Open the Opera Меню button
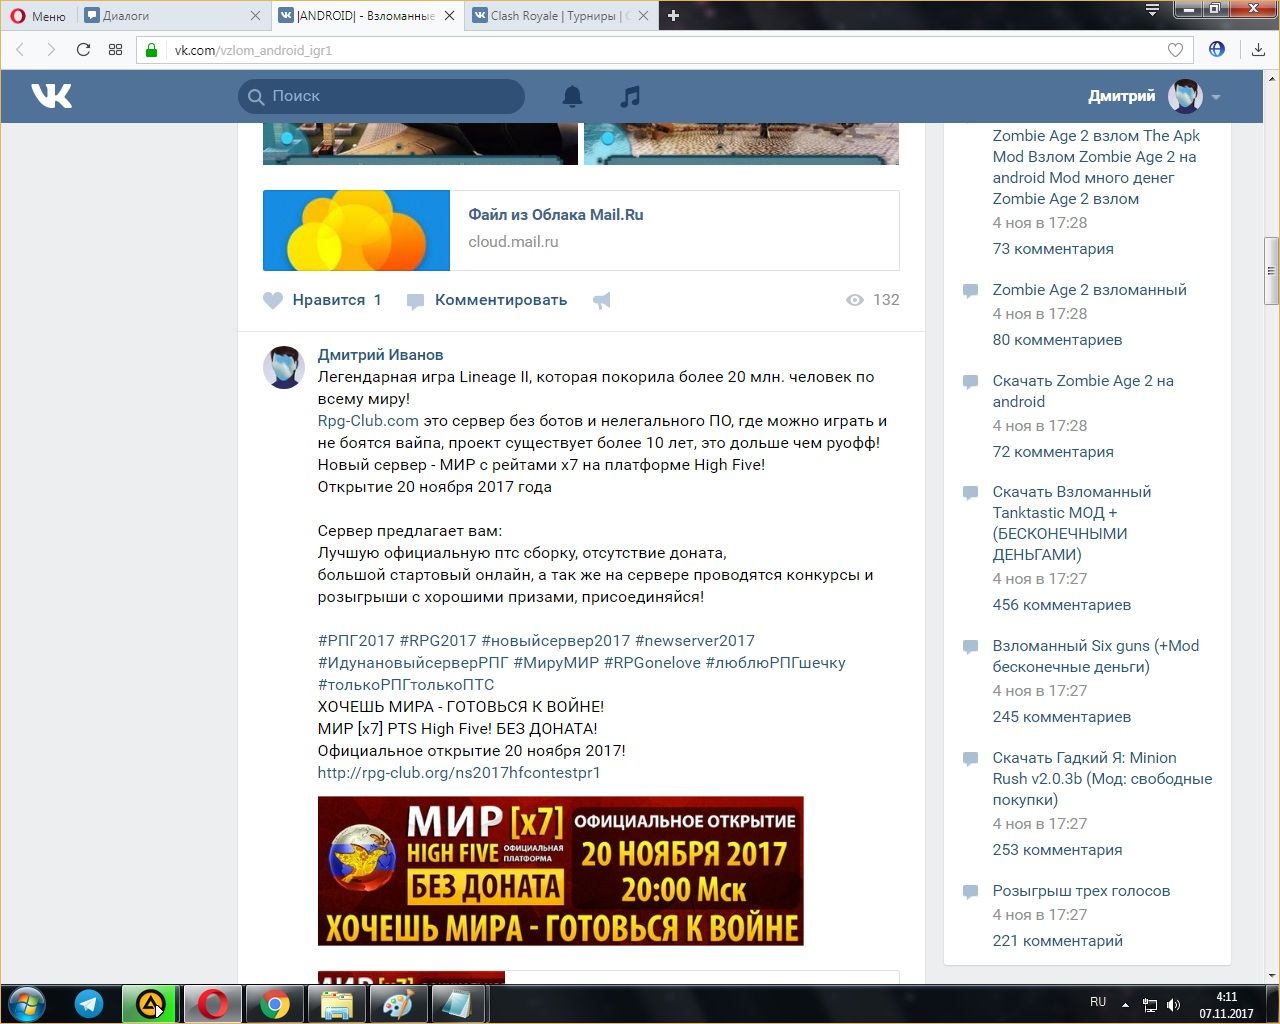Image resolution: width=1280 pixels, height=1024 pixels. [38, 16]
